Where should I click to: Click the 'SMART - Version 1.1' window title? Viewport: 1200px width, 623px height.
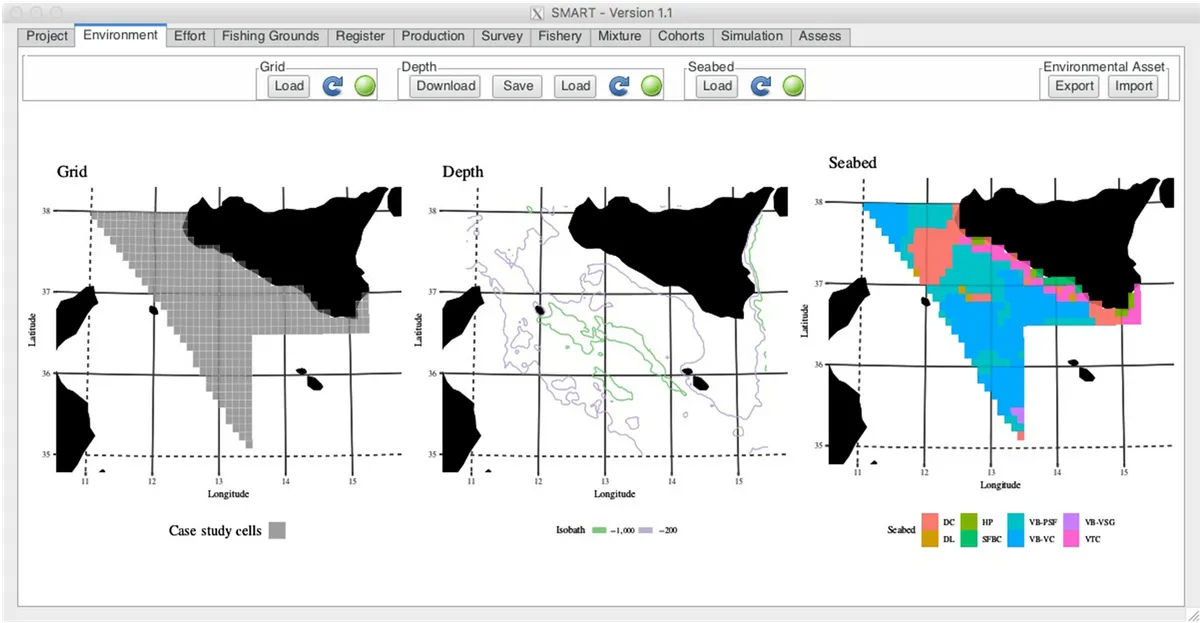[x=612, y=13]
